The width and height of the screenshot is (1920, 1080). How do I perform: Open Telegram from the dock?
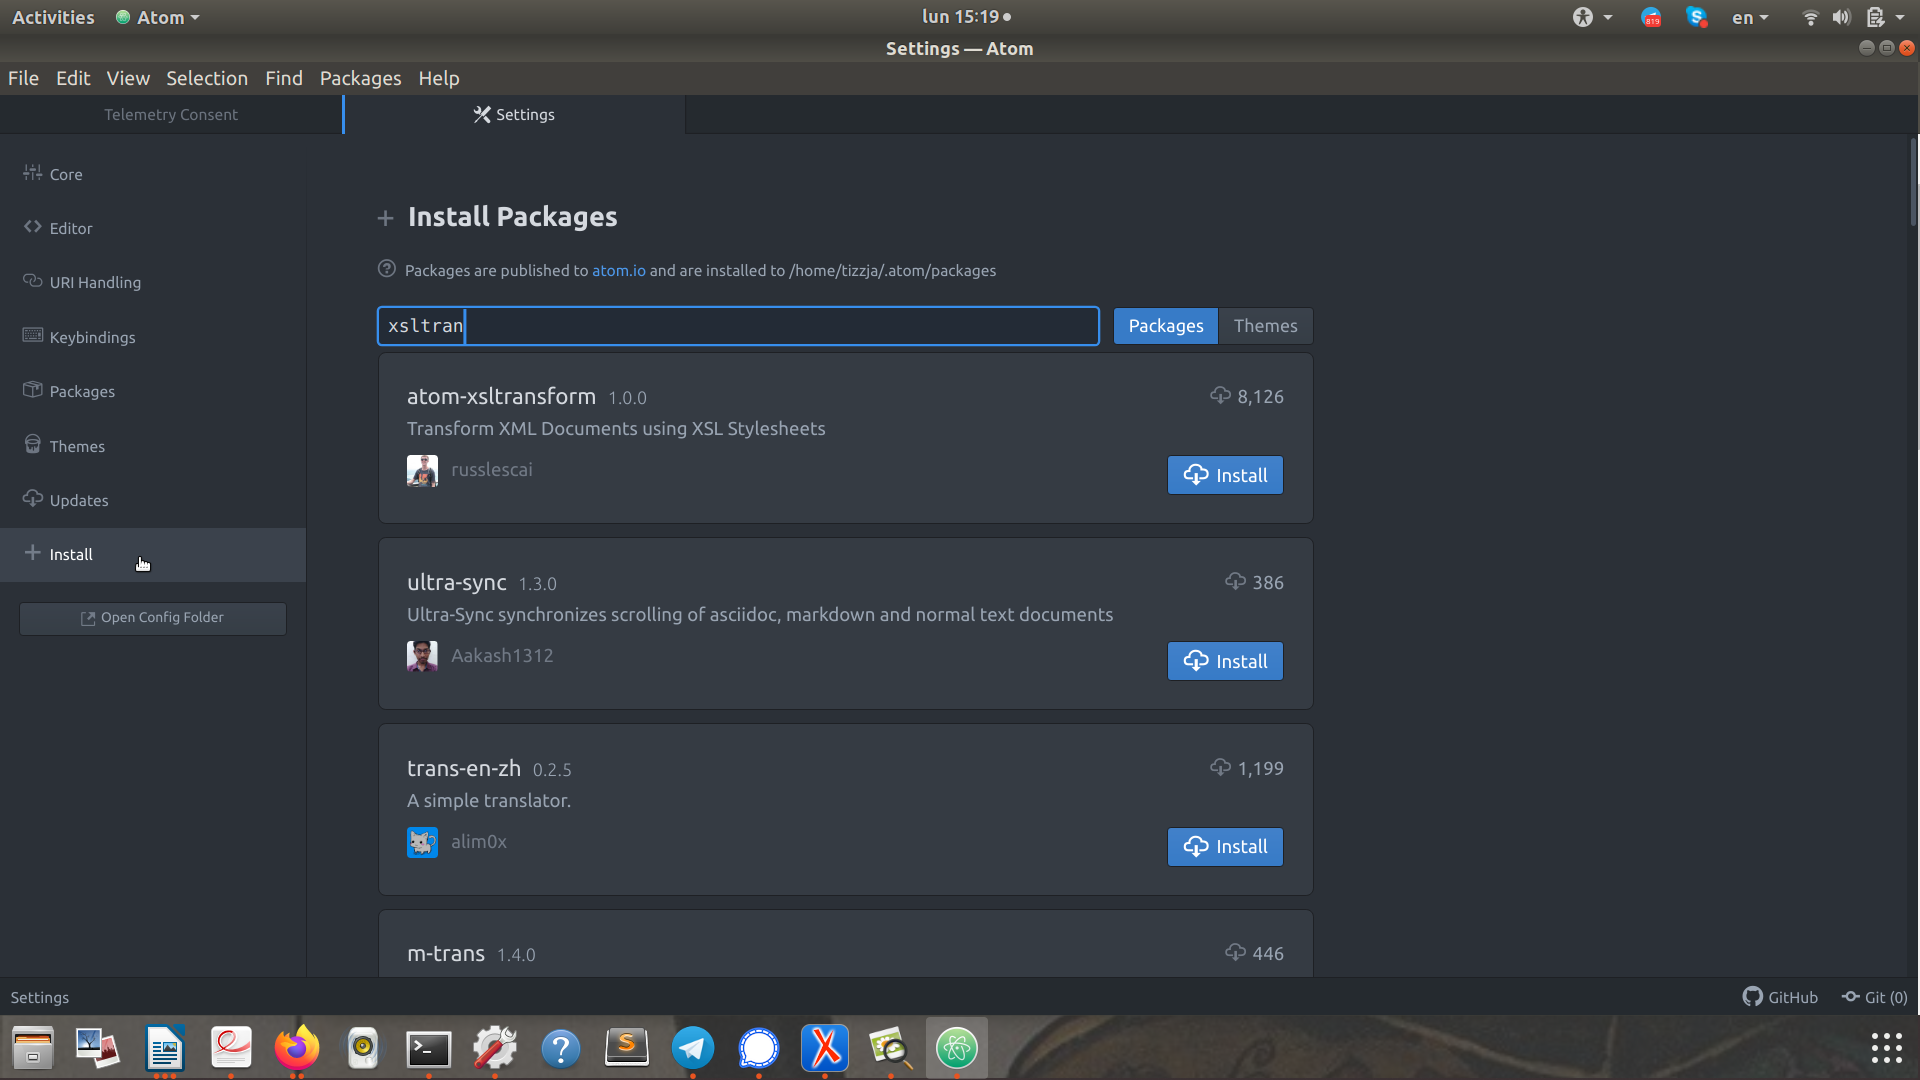(692, 1048)
